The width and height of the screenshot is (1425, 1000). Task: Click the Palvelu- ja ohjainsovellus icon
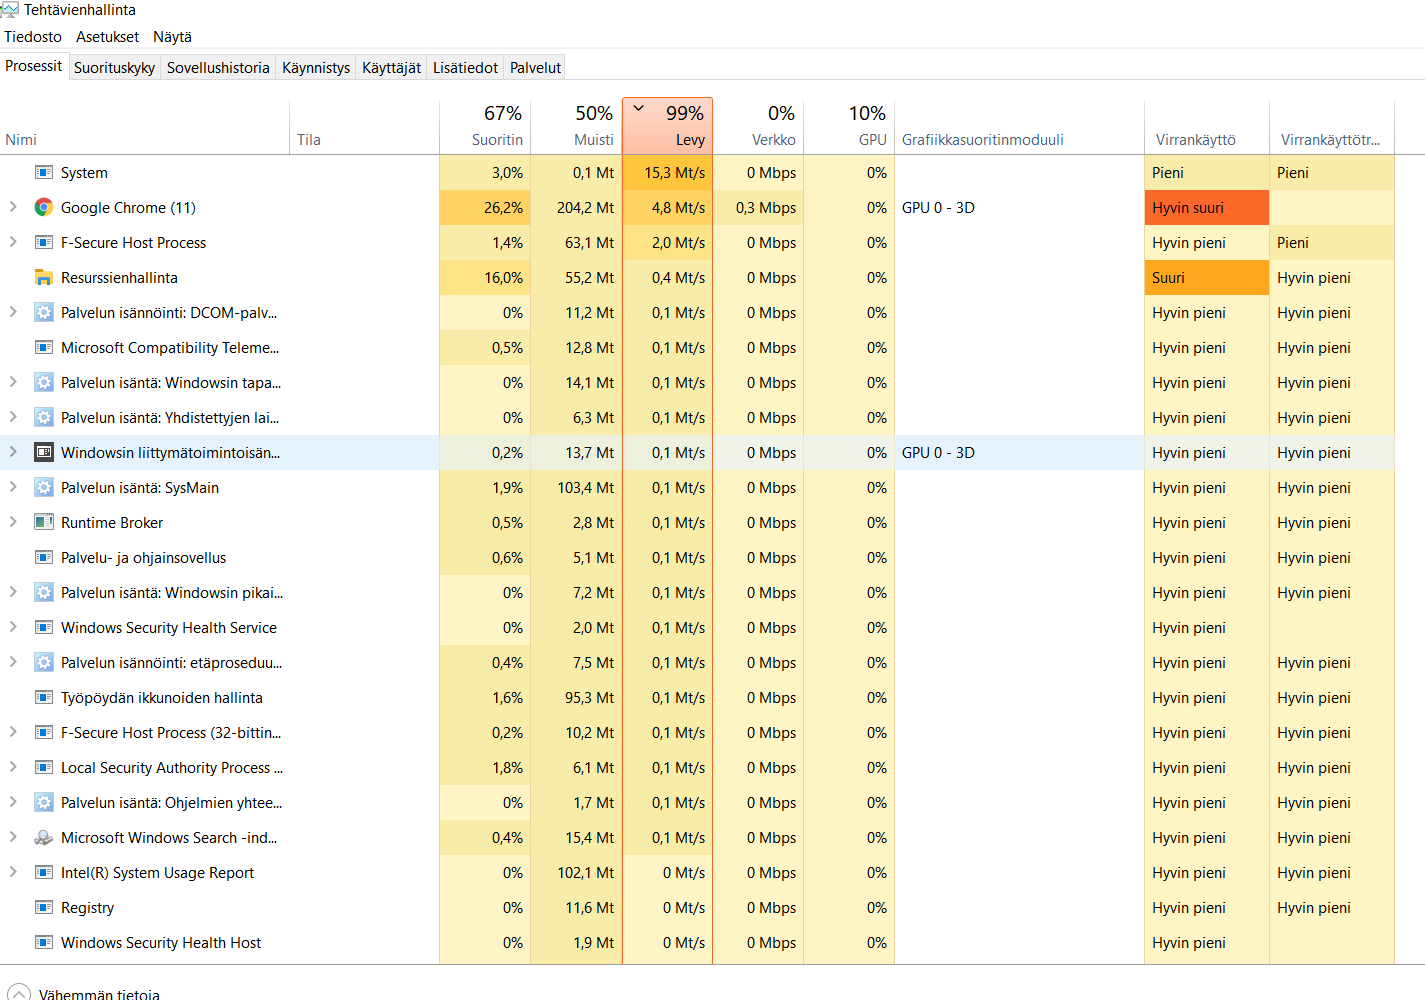click(x=44, y=558)
